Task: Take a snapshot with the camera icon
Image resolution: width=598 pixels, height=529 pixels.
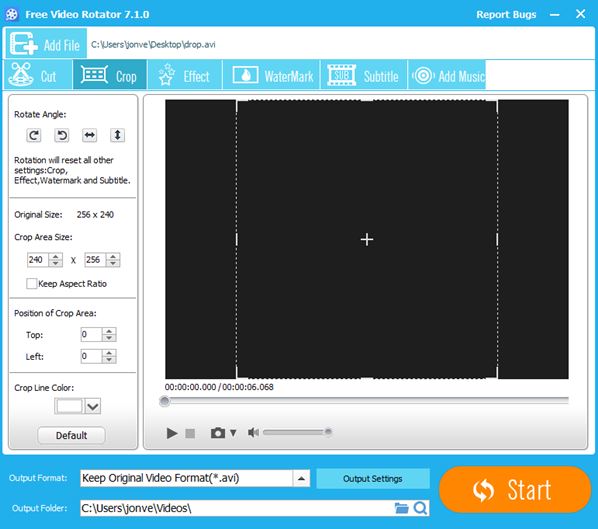Action: tap(218, 433)
